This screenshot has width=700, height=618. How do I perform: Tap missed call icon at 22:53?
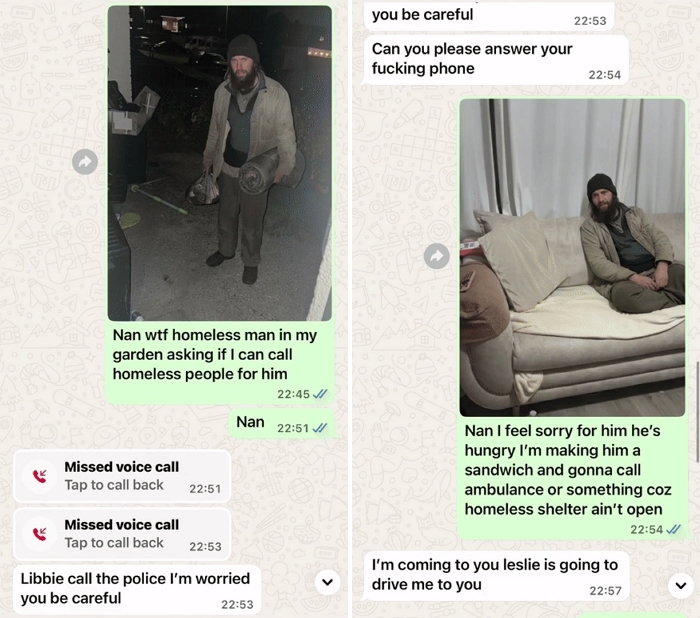click(40, 534)
